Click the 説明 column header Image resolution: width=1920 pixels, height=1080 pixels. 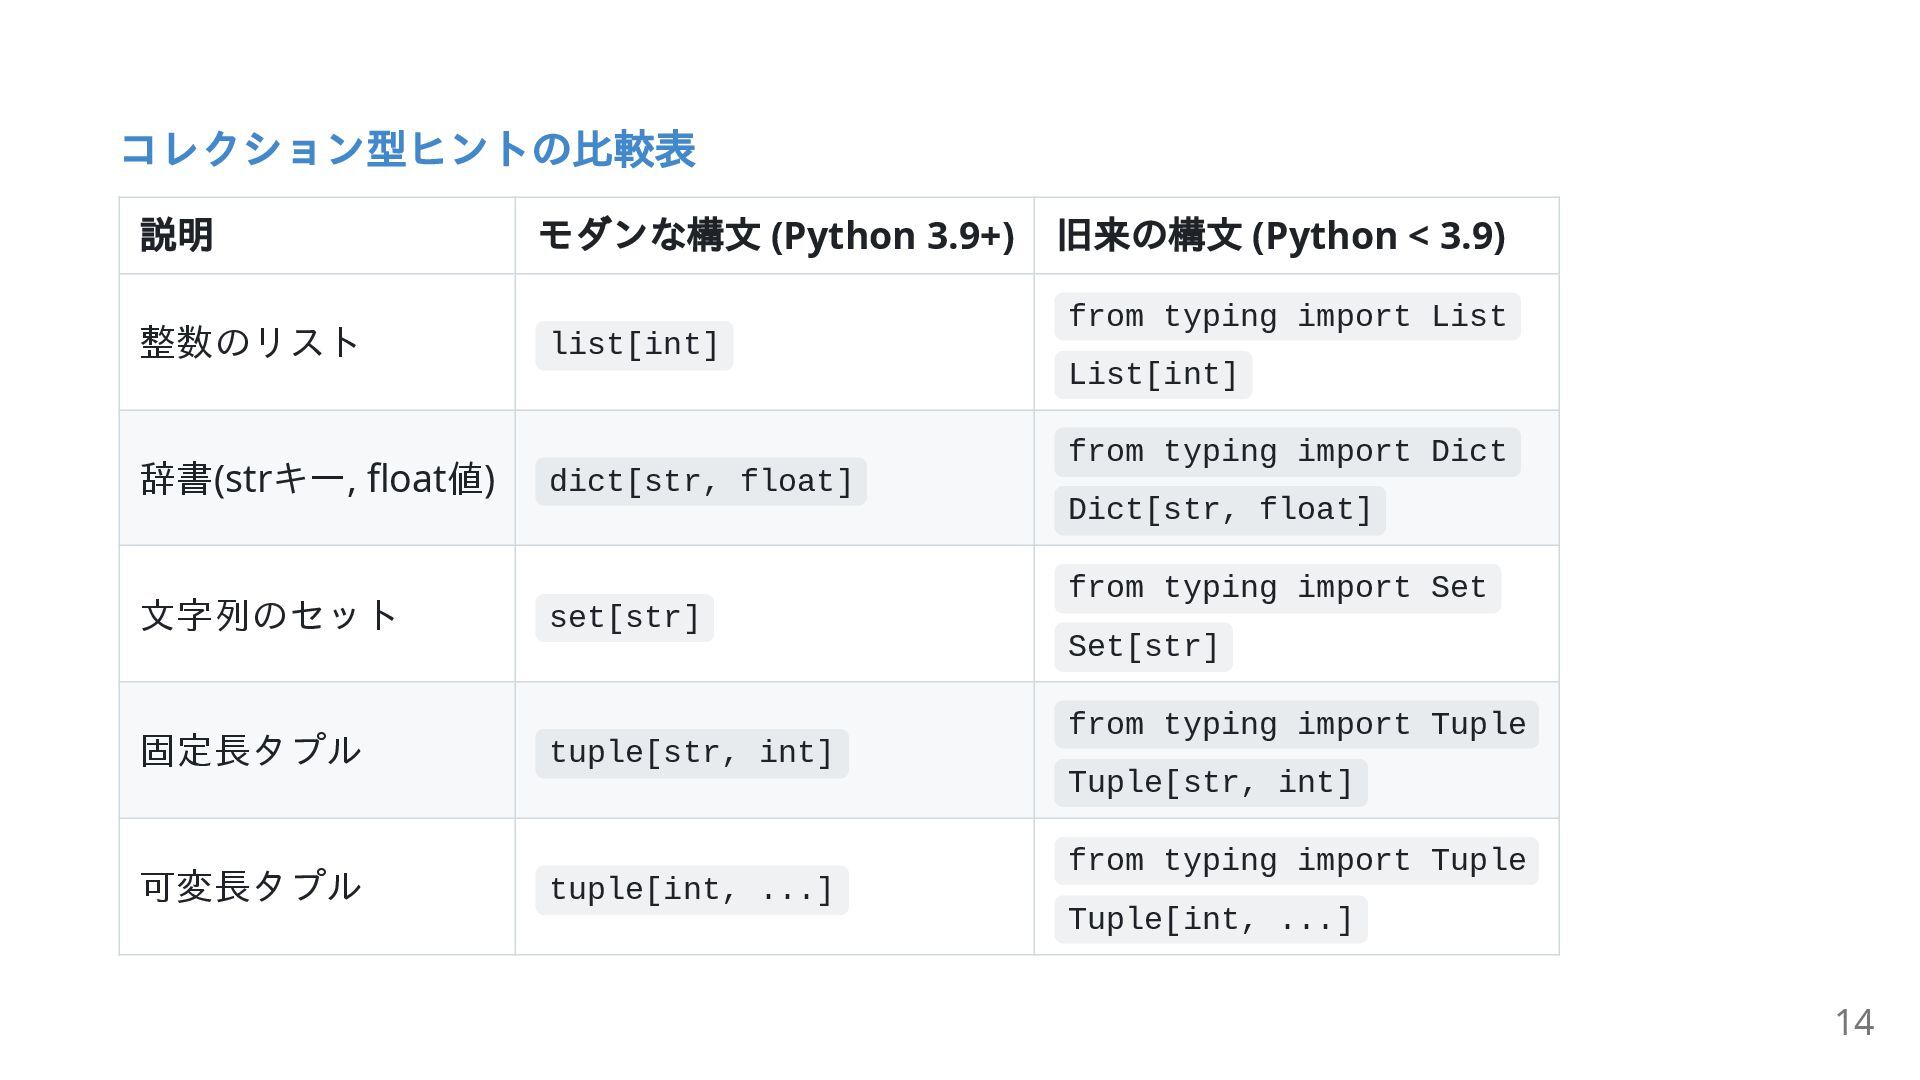click(177, 235)
